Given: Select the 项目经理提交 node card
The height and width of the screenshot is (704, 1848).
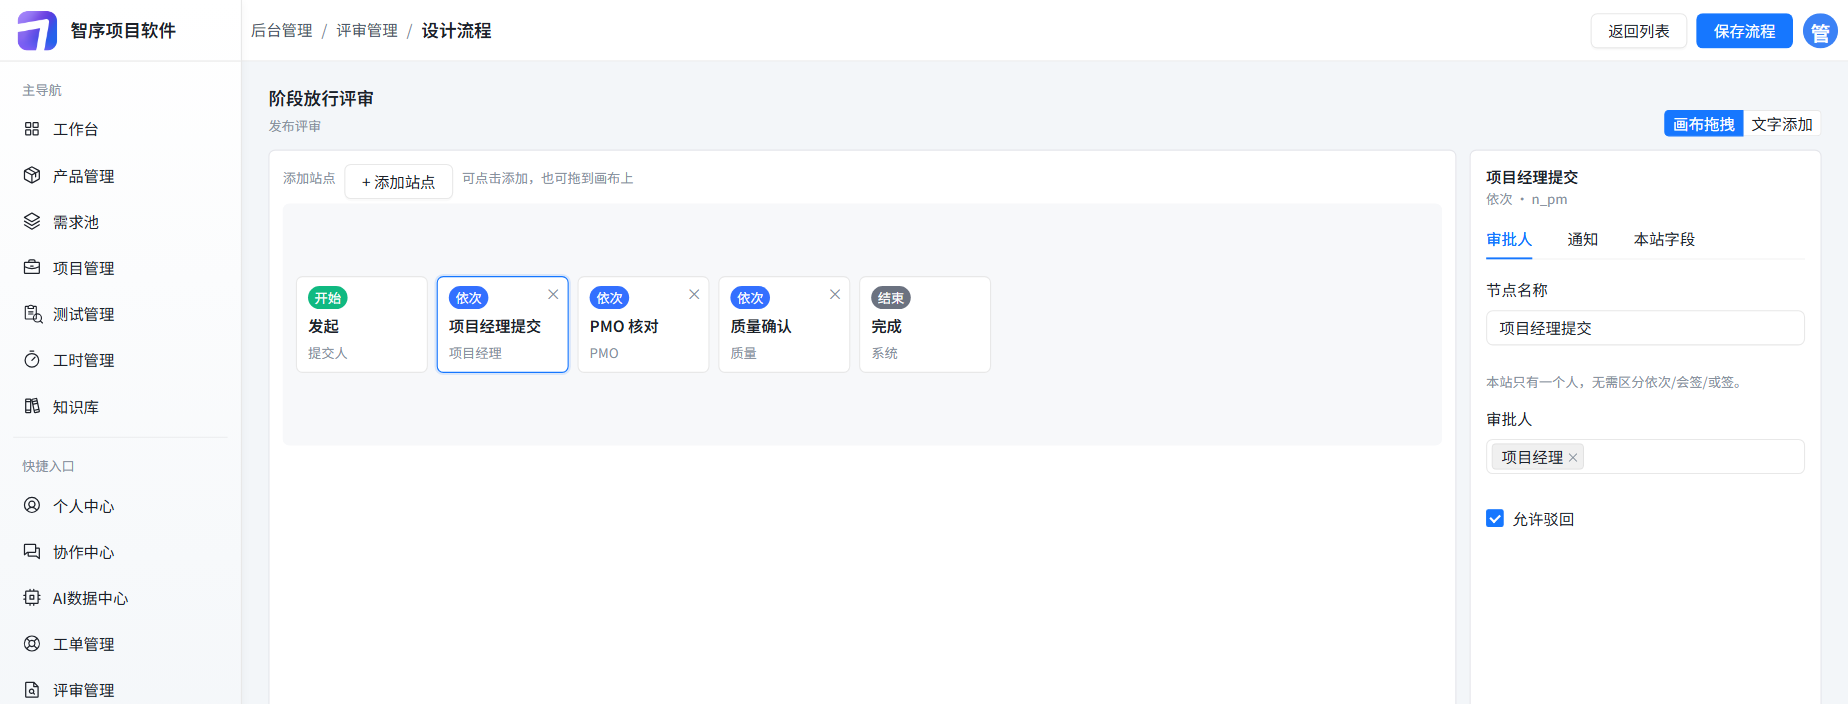Looking at the screenshot, I should [x=503, y=324].
